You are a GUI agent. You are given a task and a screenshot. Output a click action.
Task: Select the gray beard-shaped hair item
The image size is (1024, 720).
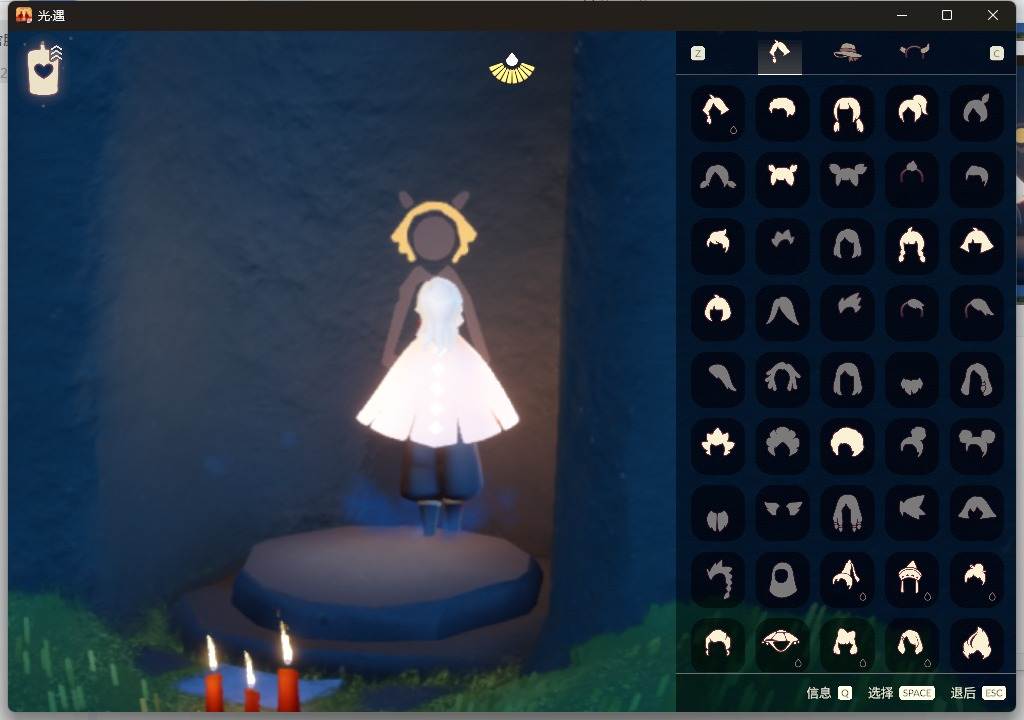(x=912, y=379)
